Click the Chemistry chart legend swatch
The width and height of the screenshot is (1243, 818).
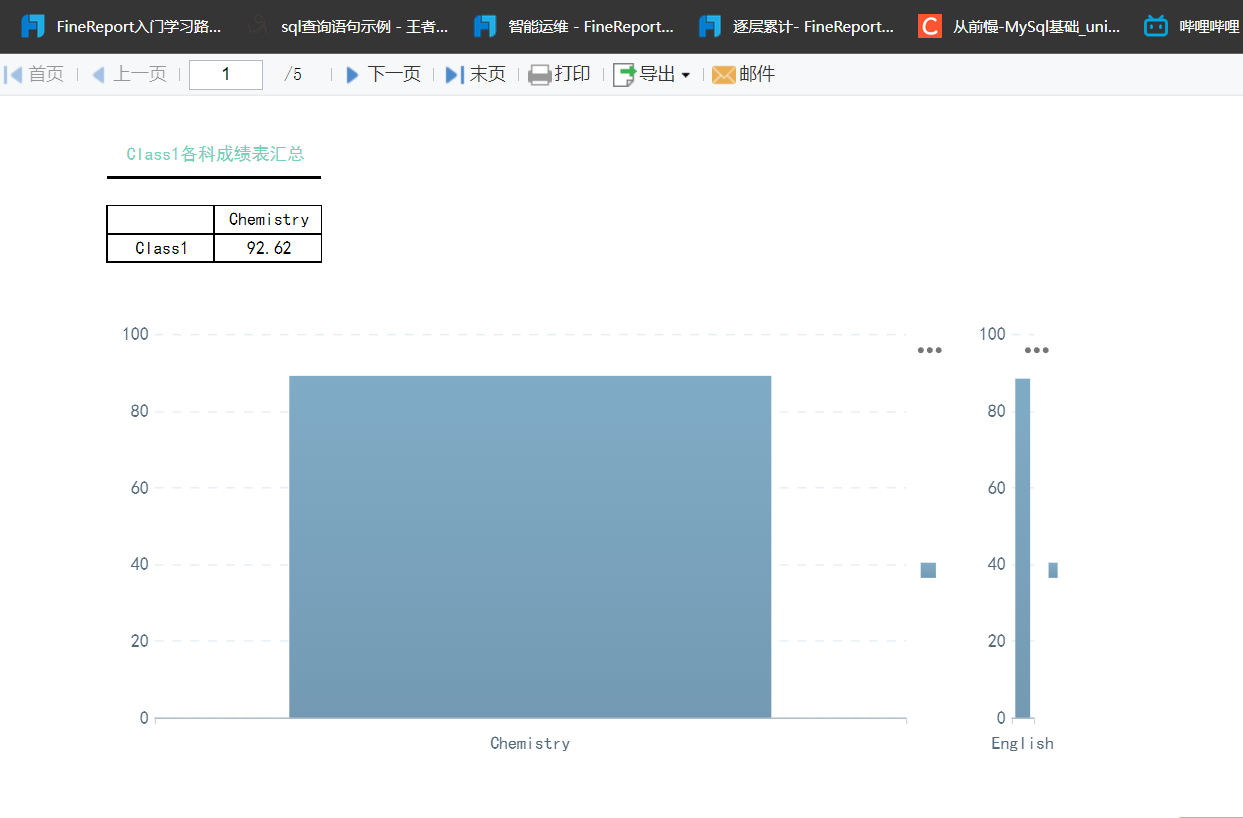tap(928, 570)
